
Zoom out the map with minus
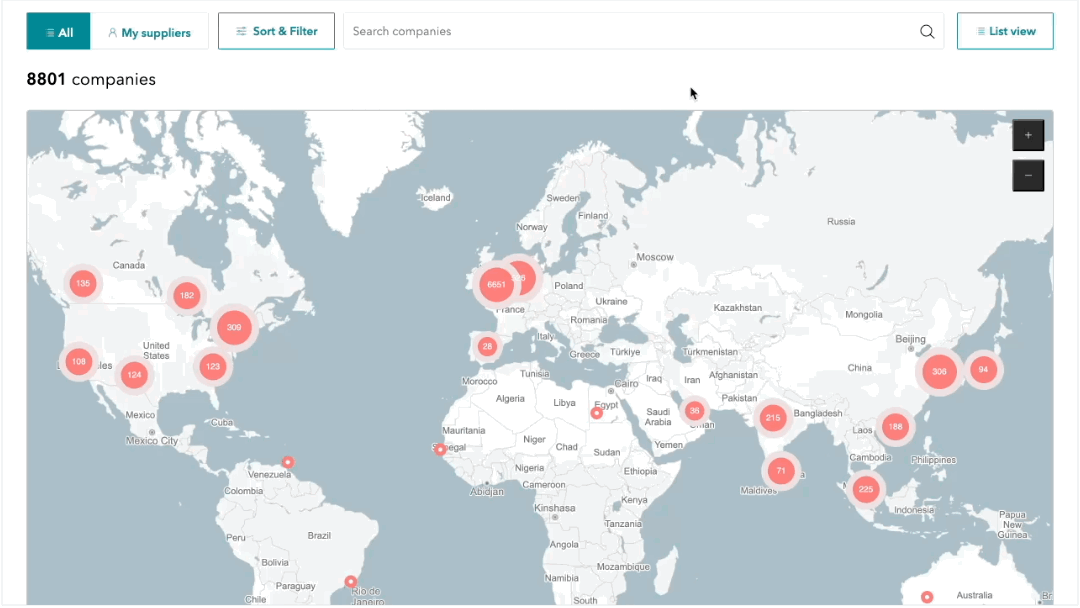[1028, 176]
